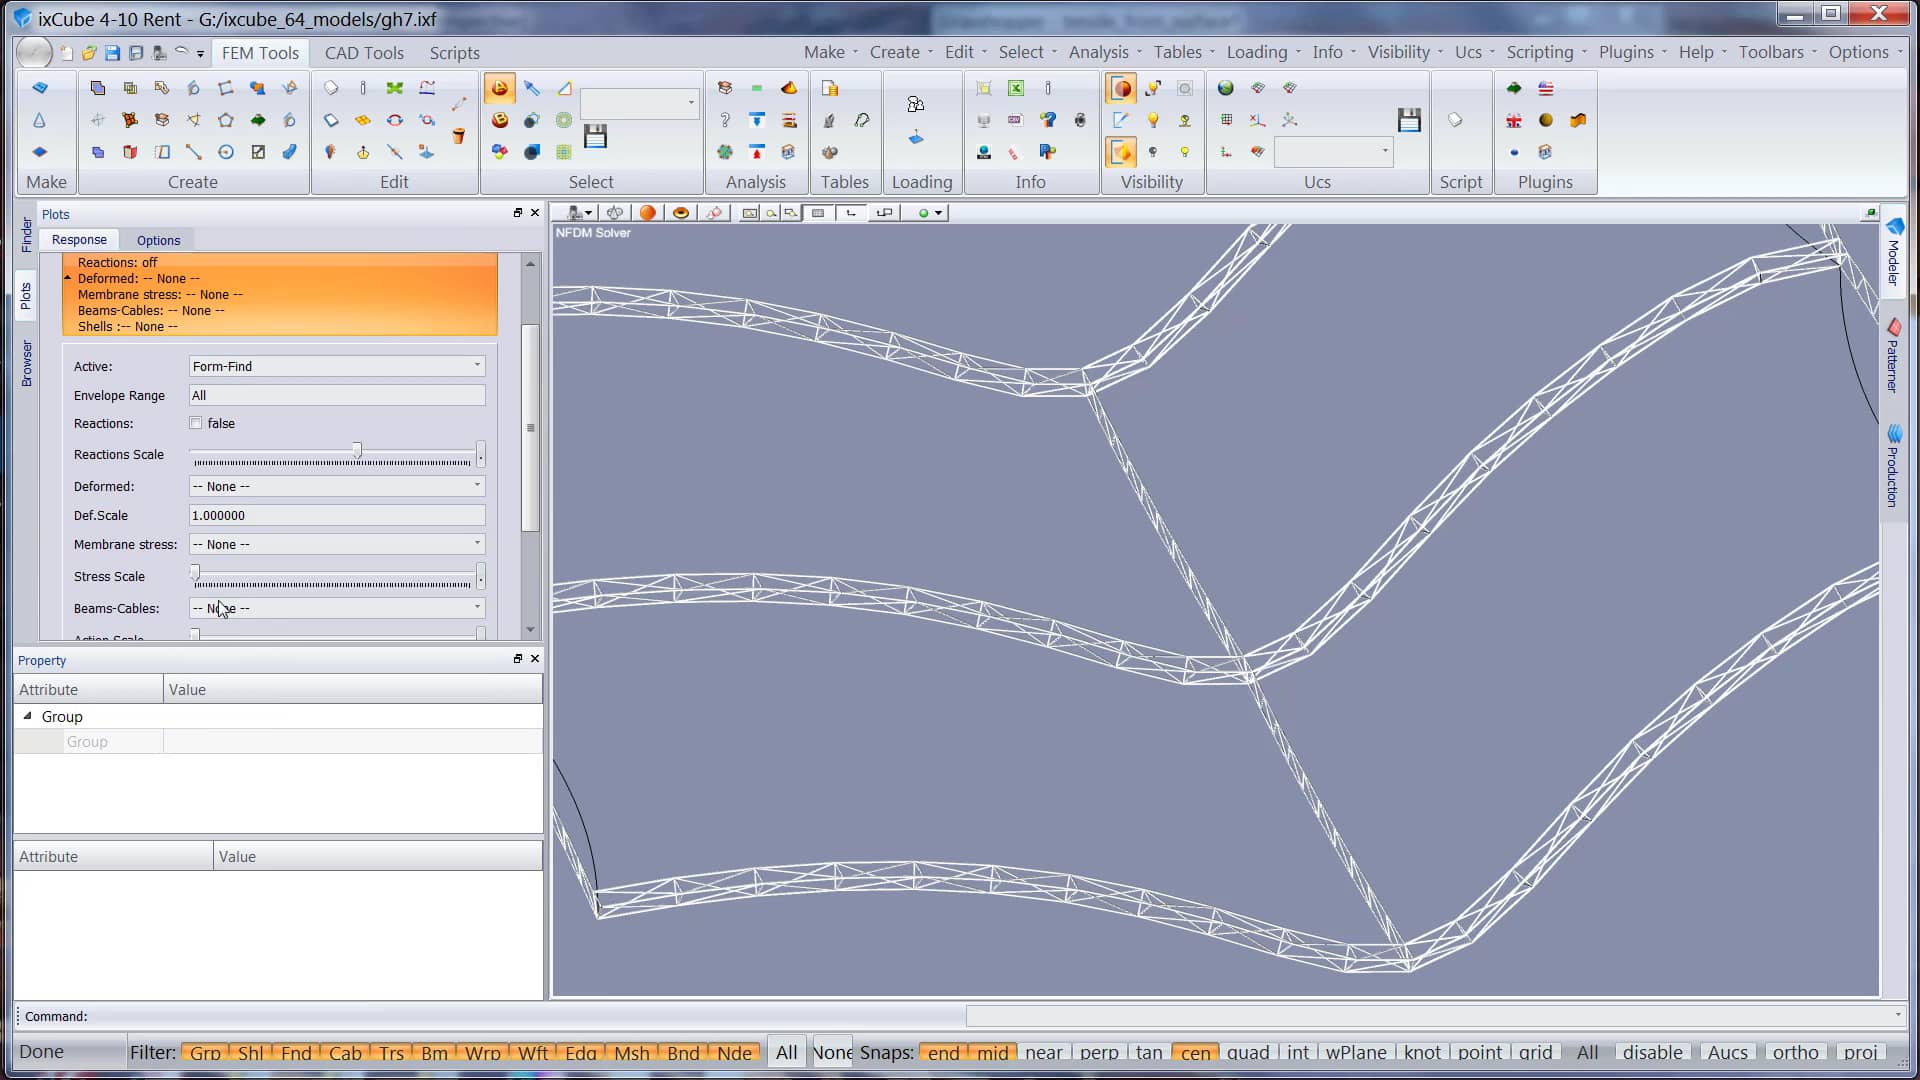Image resolution: width=1920 pixels, height=1080 pixels.
Task: Enable the ortho snap option in status bar
Action: 1796,1052
